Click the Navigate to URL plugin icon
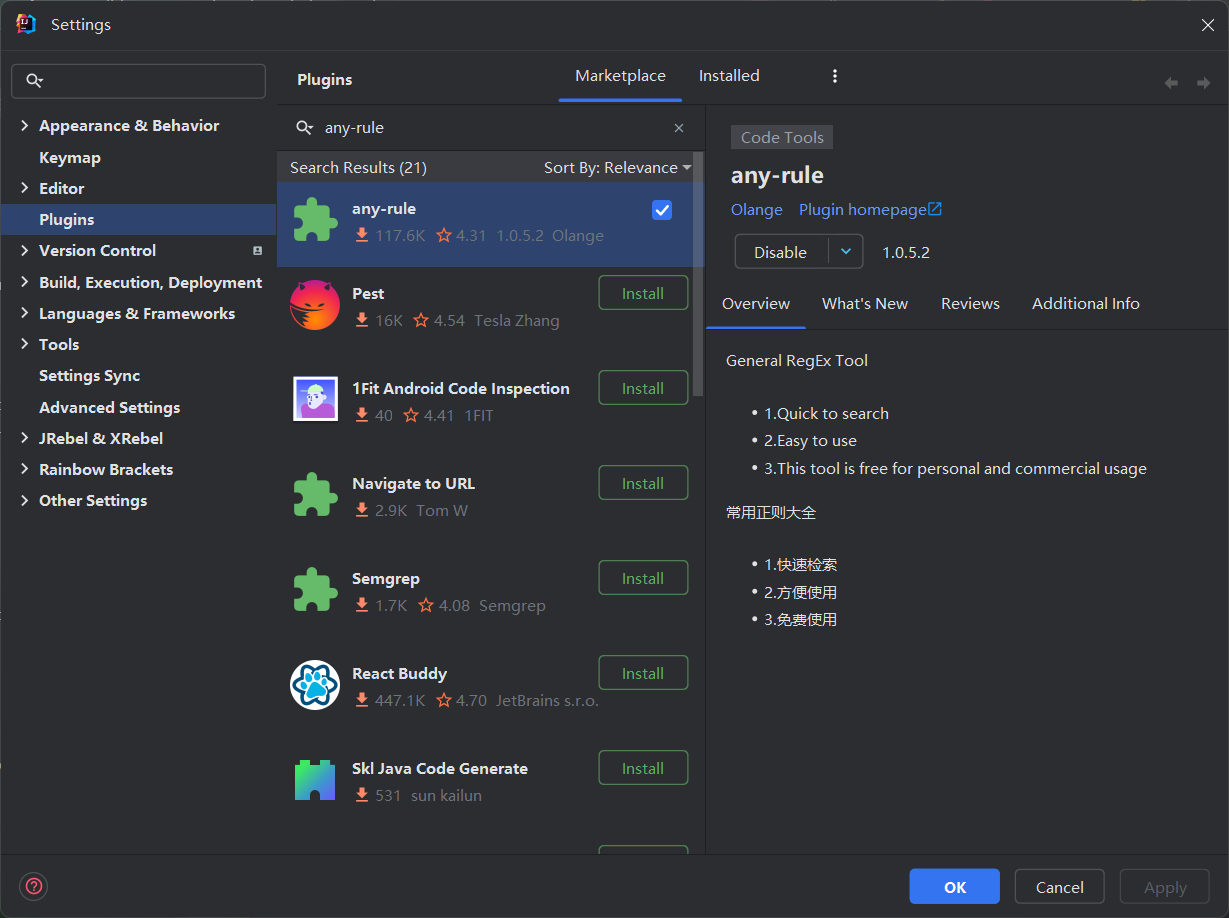 point(315,495)
